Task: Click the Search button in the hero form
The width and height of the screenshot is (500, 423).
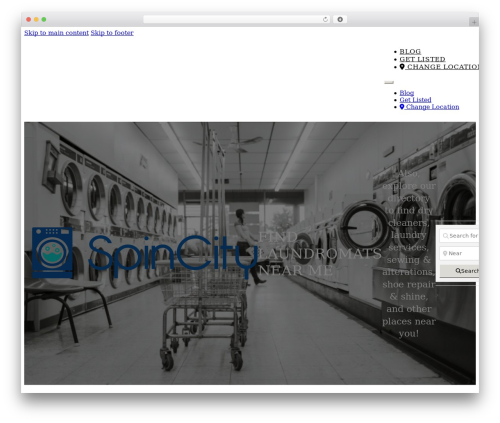Action: [x=459, y=271]
